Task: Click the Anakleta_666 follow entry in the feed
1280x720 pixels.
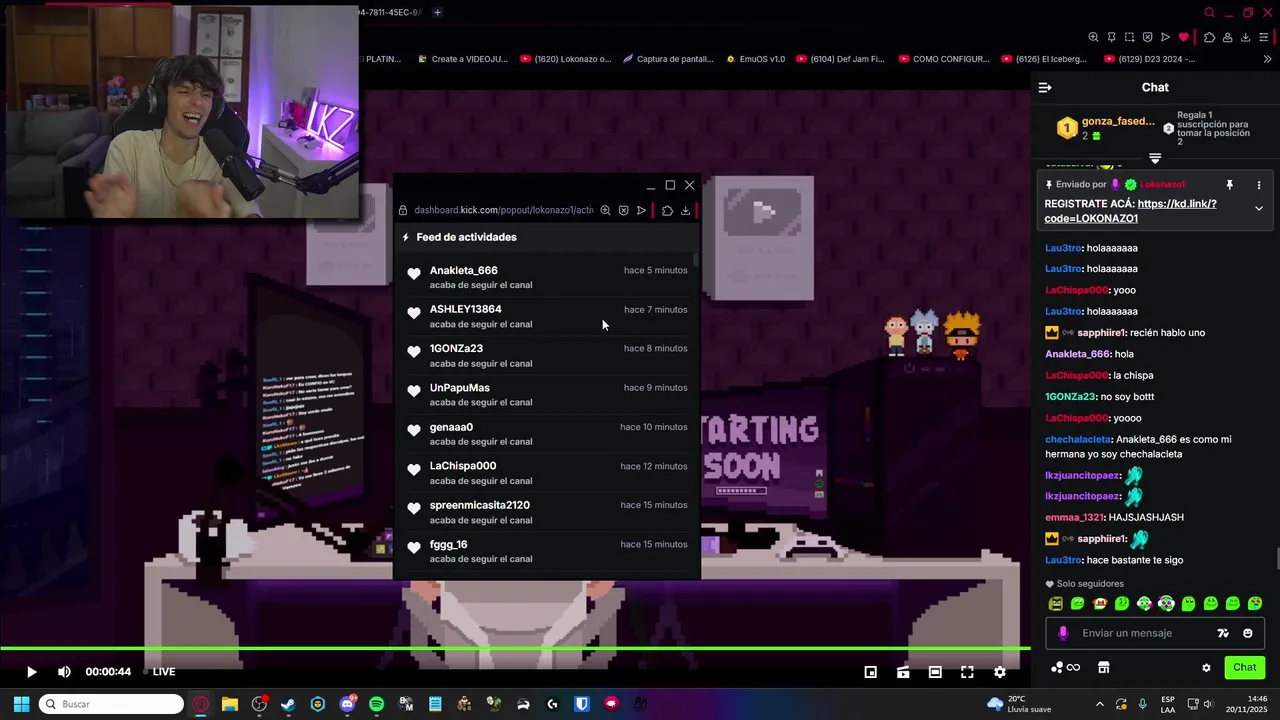Action: click(547, 277)
